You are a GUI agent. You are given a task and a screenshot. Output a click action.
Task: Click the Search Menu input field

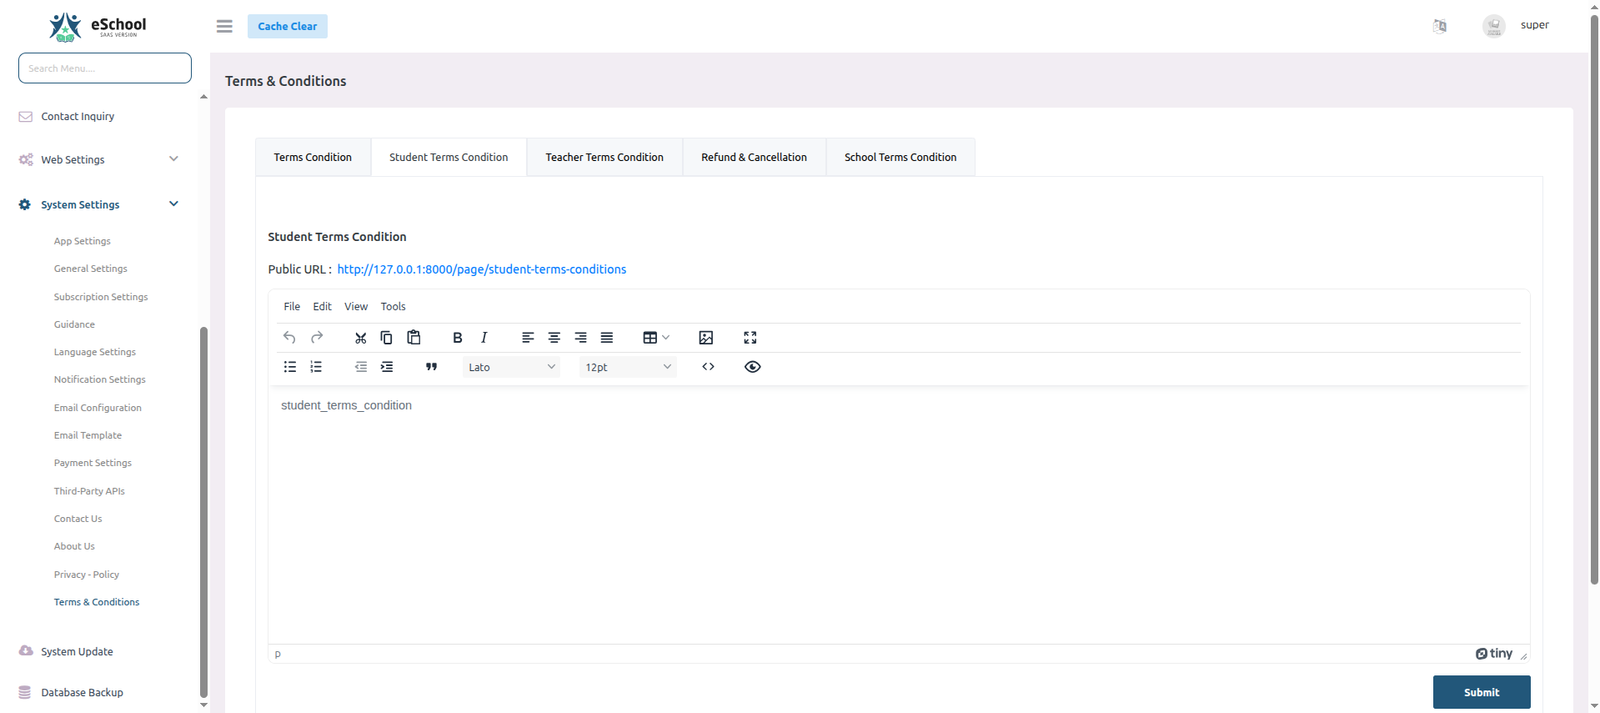pos(105,68)
